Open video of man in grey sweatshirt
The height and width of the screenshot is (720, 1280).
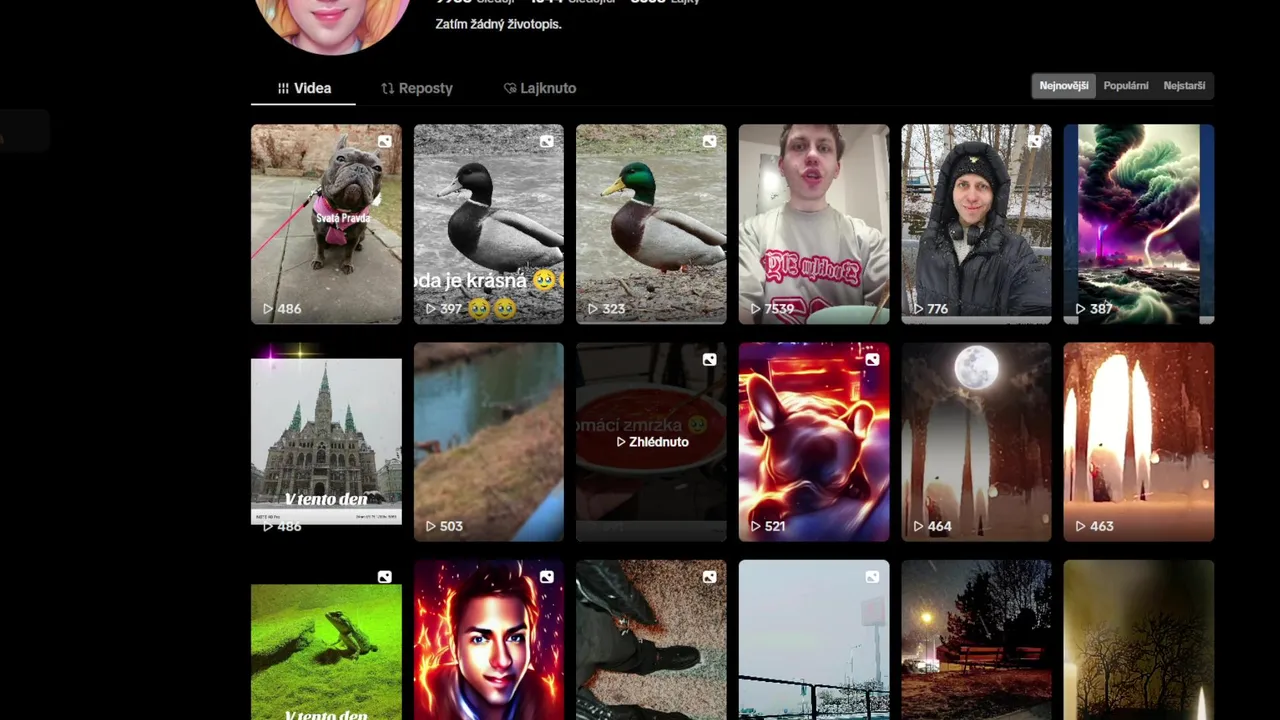[814, 224]
